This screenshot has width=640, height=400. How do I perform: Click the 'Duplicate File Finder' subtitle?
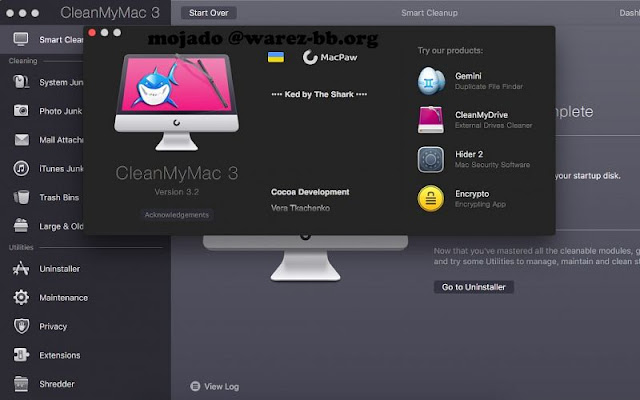click(x=489, y=87)
